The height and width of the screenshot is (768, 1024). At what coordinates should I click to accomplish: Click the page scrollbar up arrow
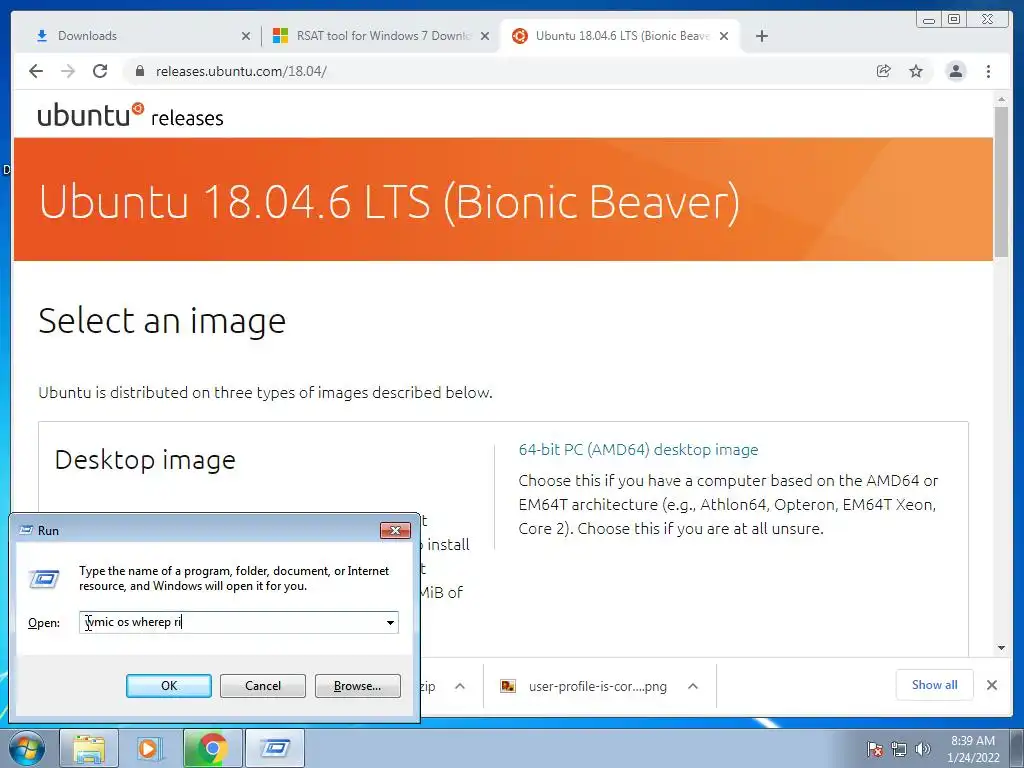1001,99
